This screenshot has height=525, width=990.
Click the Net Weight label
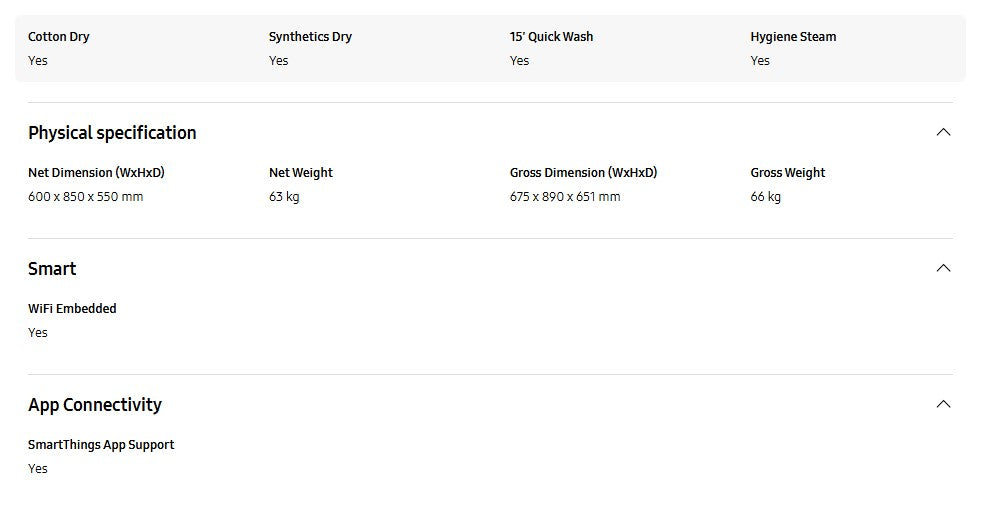(301, 173)
